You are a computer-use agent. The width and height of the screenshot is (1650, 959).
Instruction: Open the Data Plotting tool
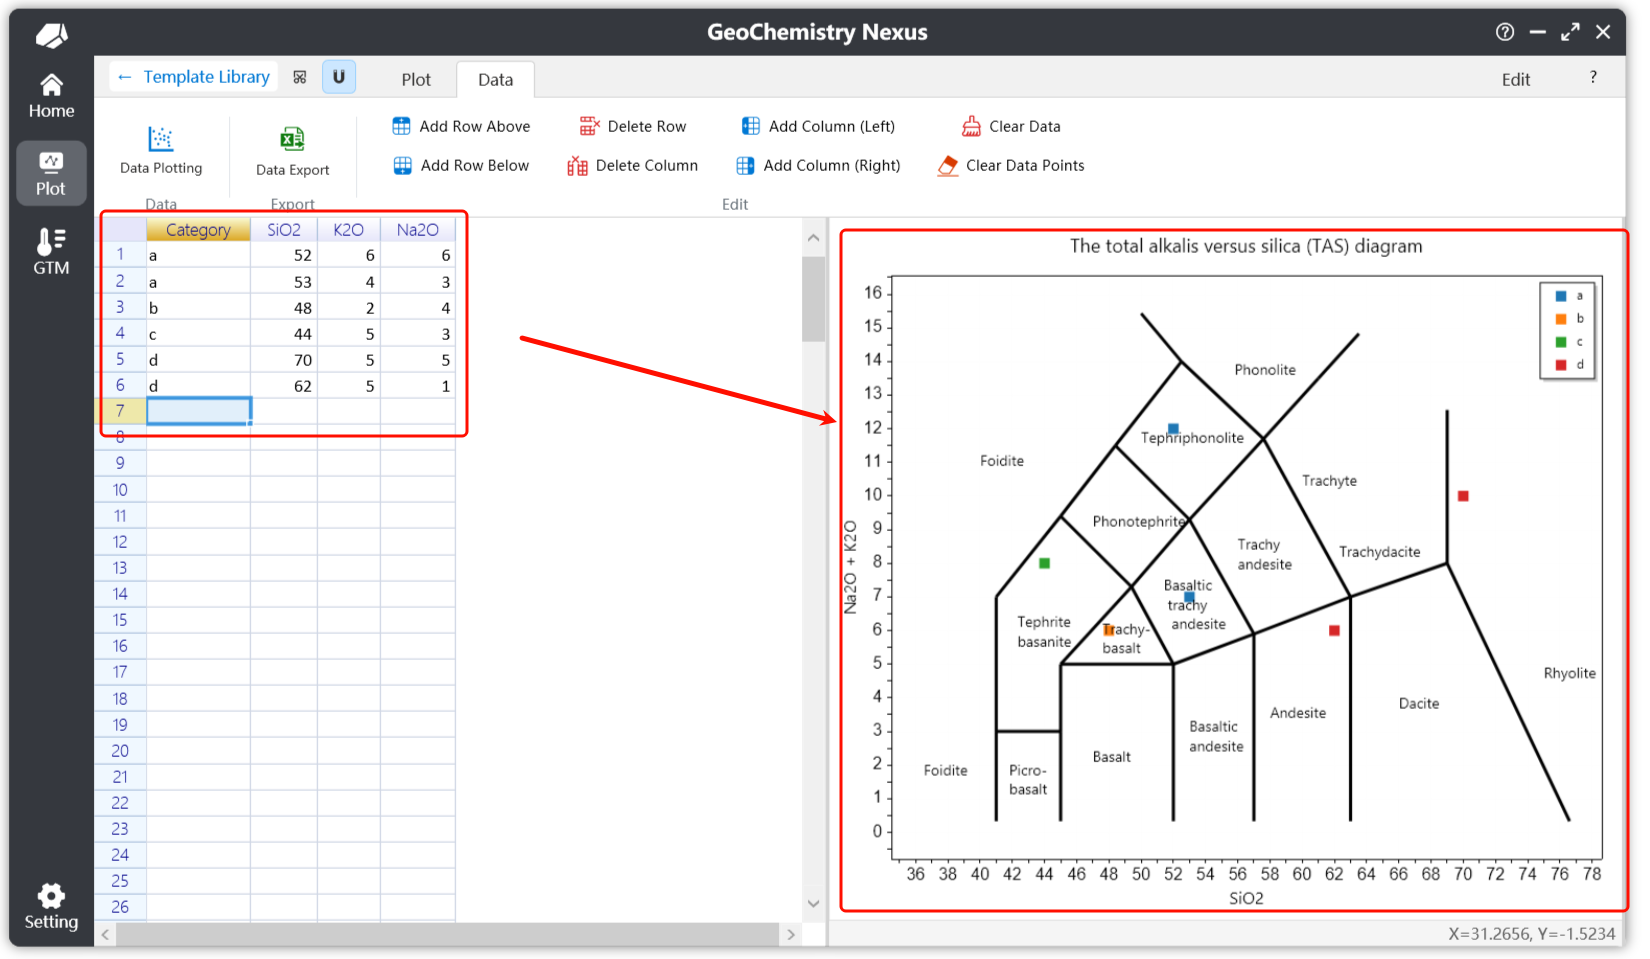point(160,150)
